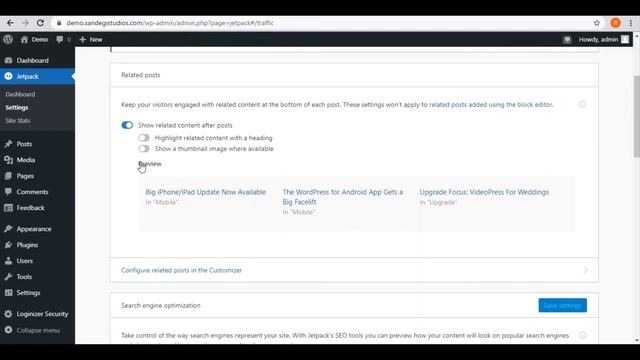The width and height of the screenshot is (640, 360).
Task: Reload the page with refresh icon
Action: [40, 23]
